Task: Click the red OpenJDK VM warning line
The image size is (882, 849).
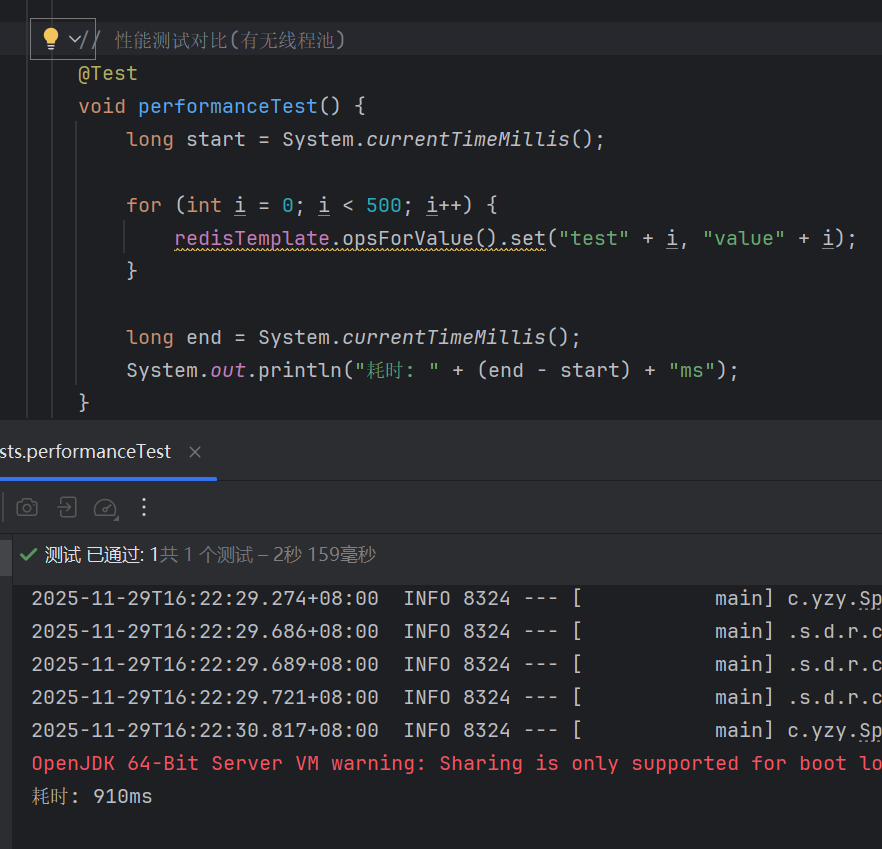Action: pyautogui.click(x=456, y=764)
